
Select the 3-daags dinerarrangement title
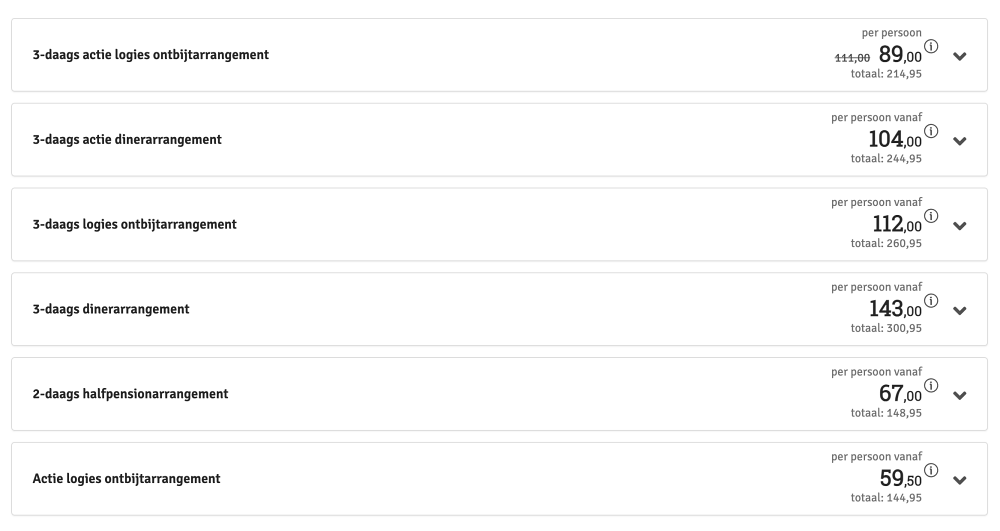pyautogui.click(x=111, y=309)
